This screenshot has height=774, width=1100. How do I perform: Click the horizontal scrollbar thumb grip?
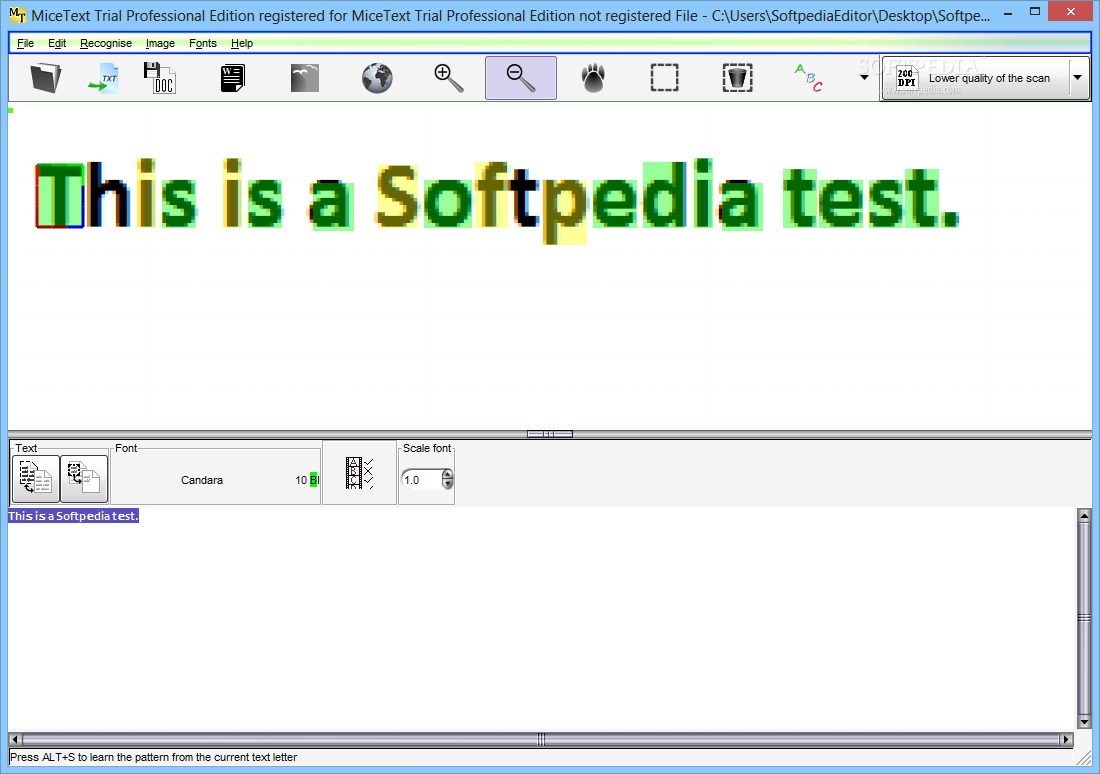click(541, 740)
